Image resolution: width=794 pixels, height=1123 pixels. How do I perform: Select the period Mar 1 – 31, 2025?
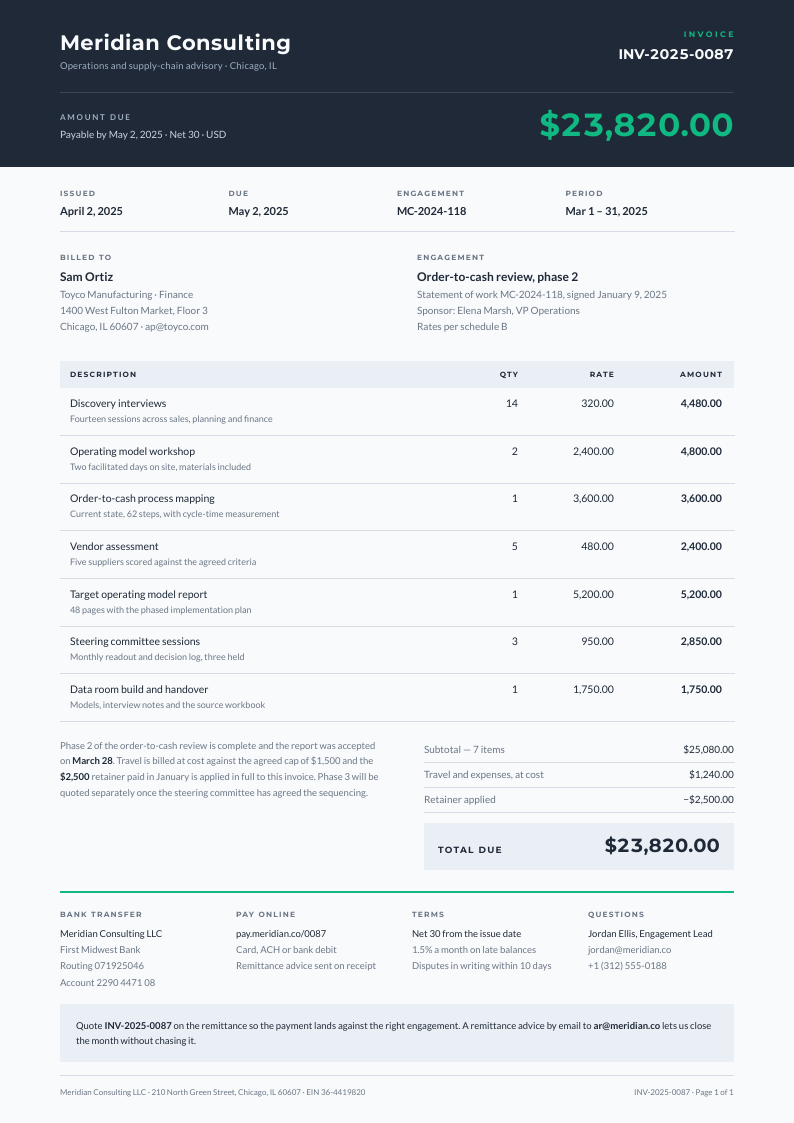606,211
